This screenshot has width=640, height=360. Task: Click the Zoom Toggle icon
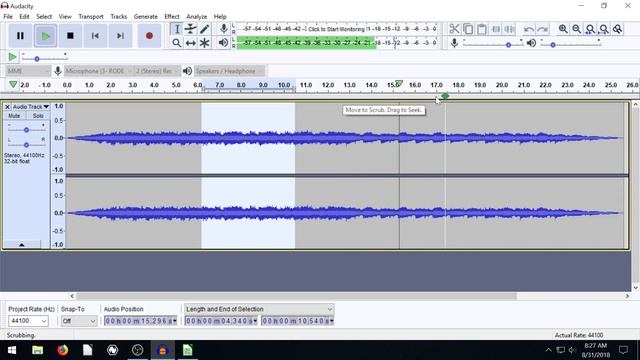(618, 29)
